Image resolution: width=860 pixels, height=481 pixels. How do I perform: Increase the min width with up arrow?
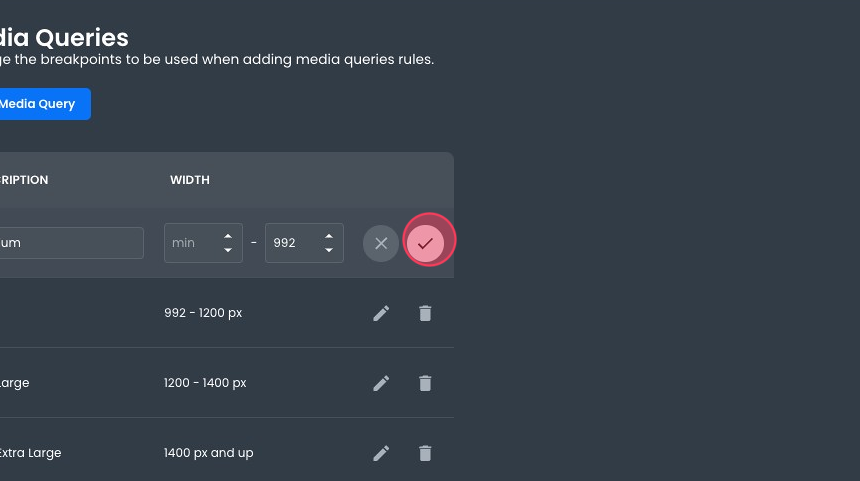228,237
